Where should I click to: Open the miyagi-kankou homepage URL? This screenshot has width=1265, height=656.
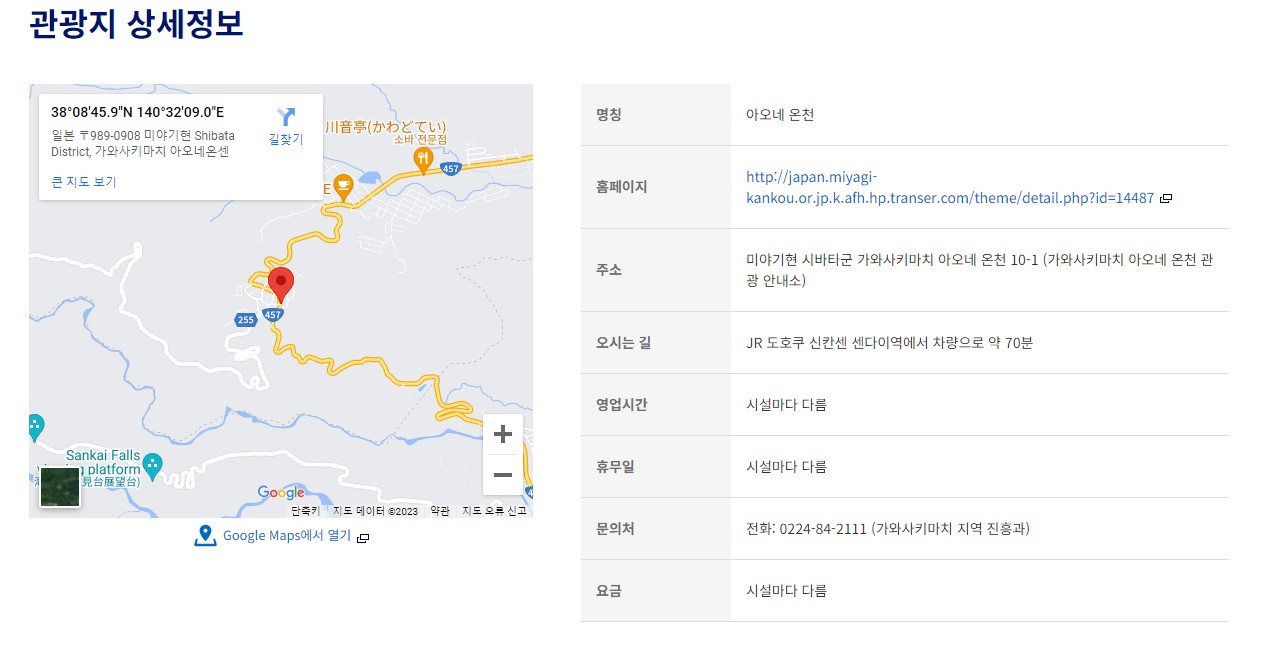(x=950, y=187)
